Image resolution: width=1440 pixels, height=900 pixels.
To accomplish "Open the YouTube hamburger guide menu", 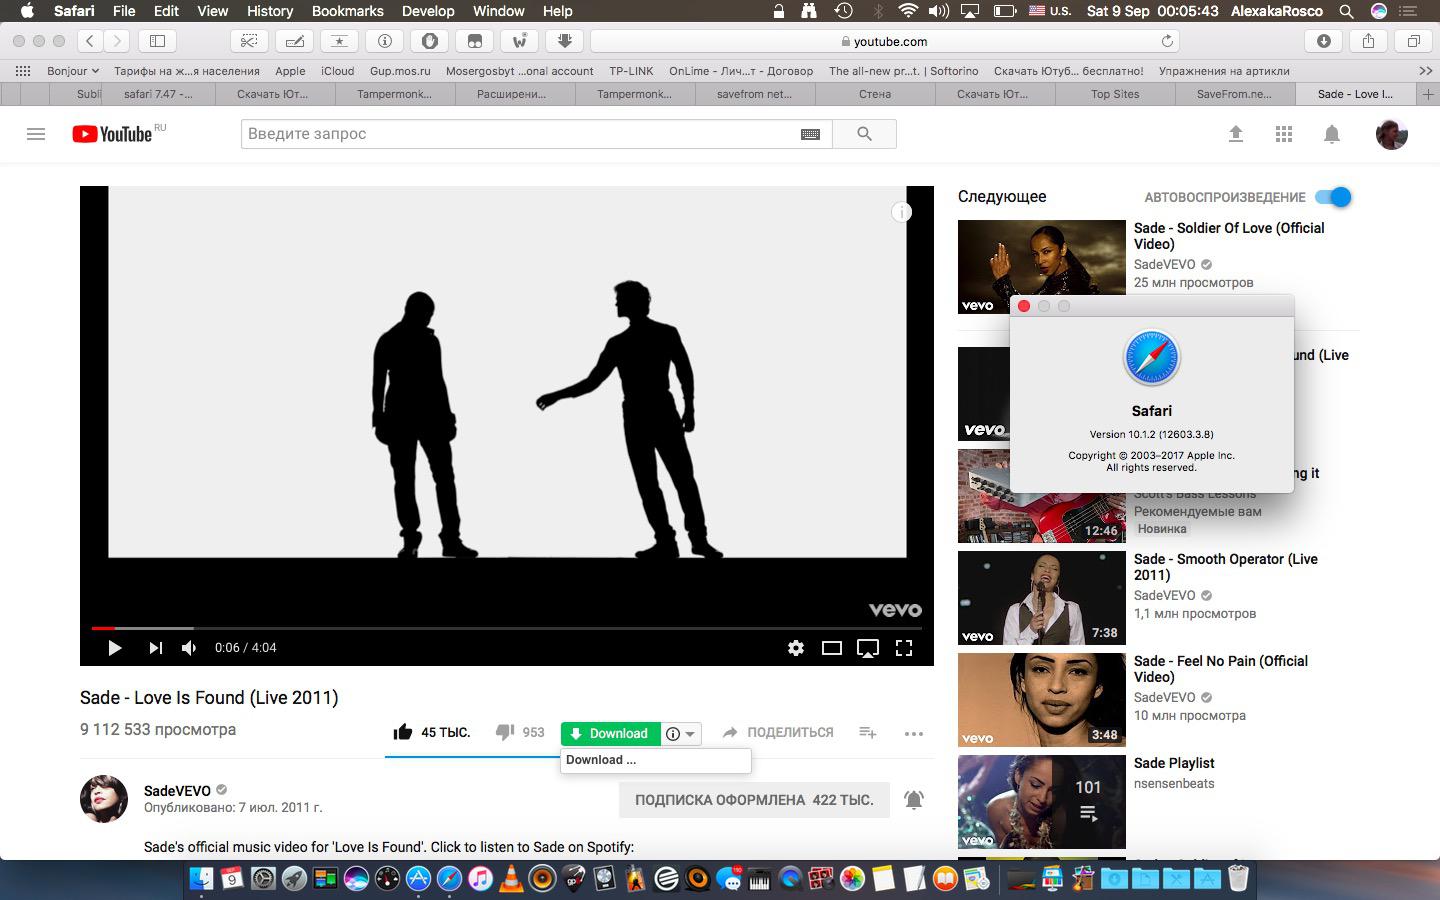I will pos(36,134).
